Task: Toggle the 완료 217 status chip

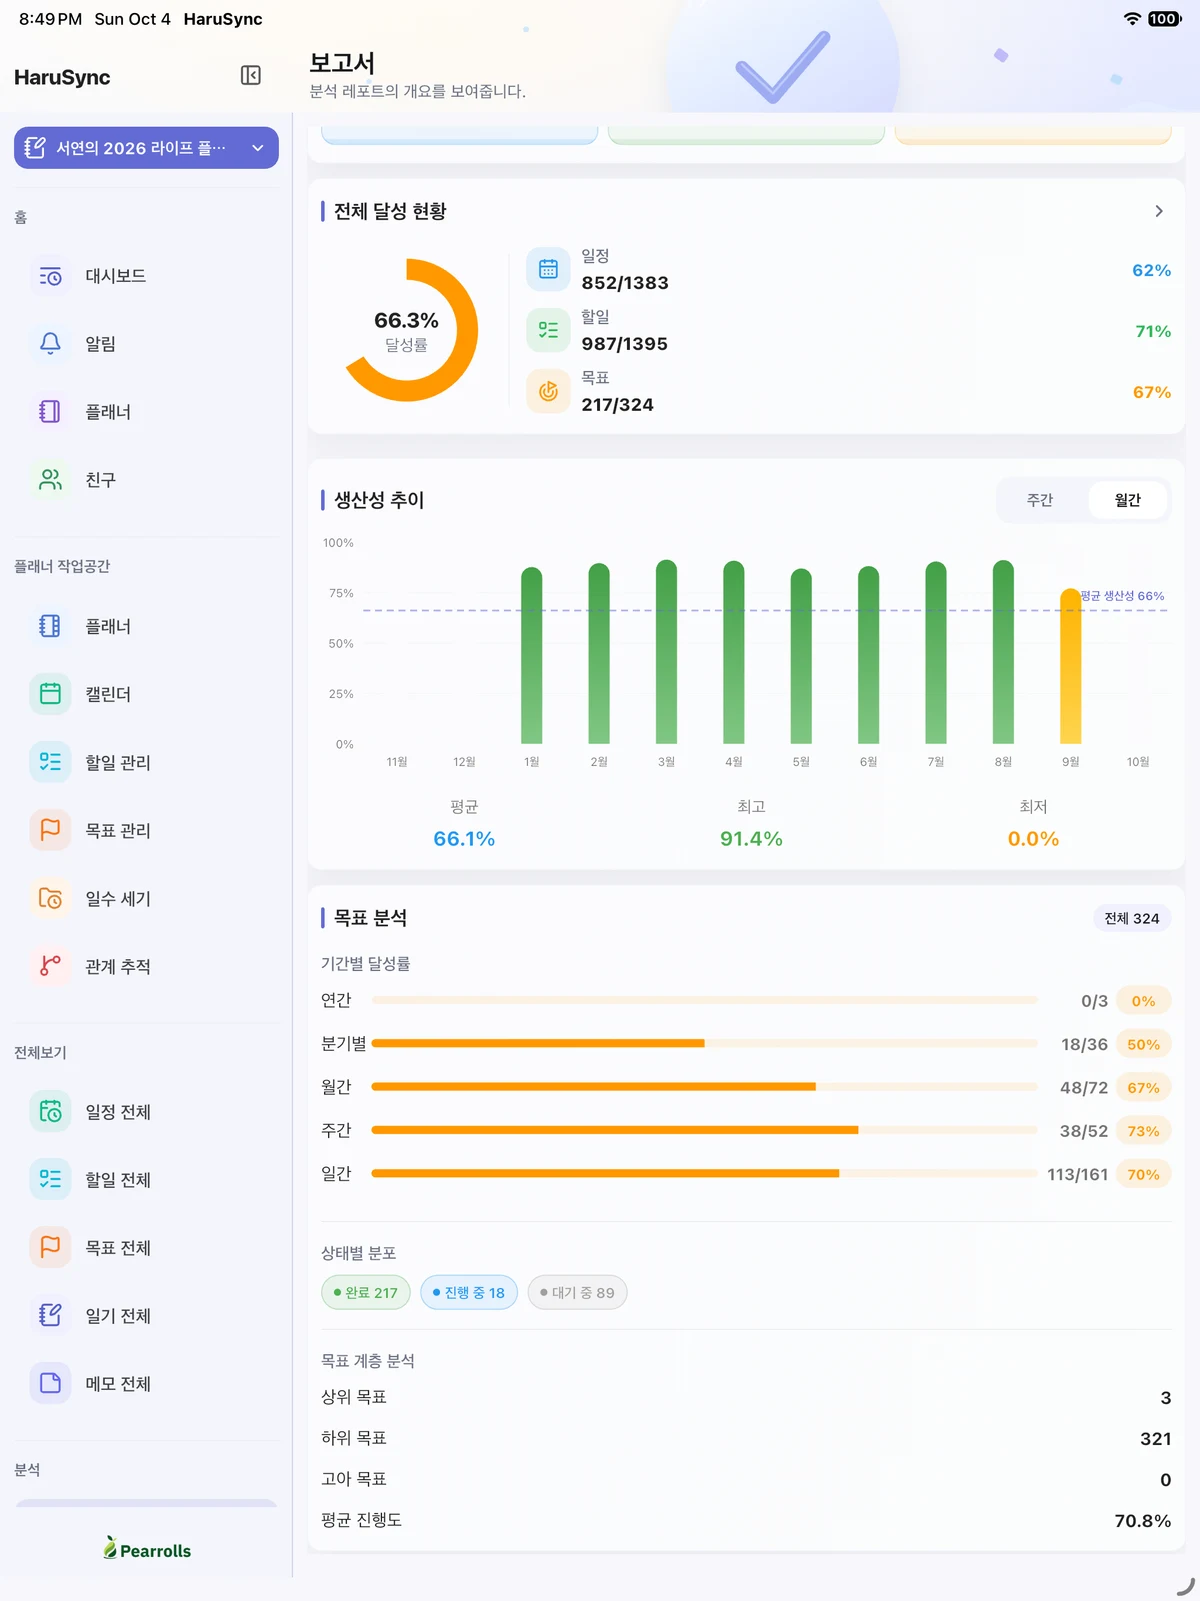Action: coord(365,1292)
